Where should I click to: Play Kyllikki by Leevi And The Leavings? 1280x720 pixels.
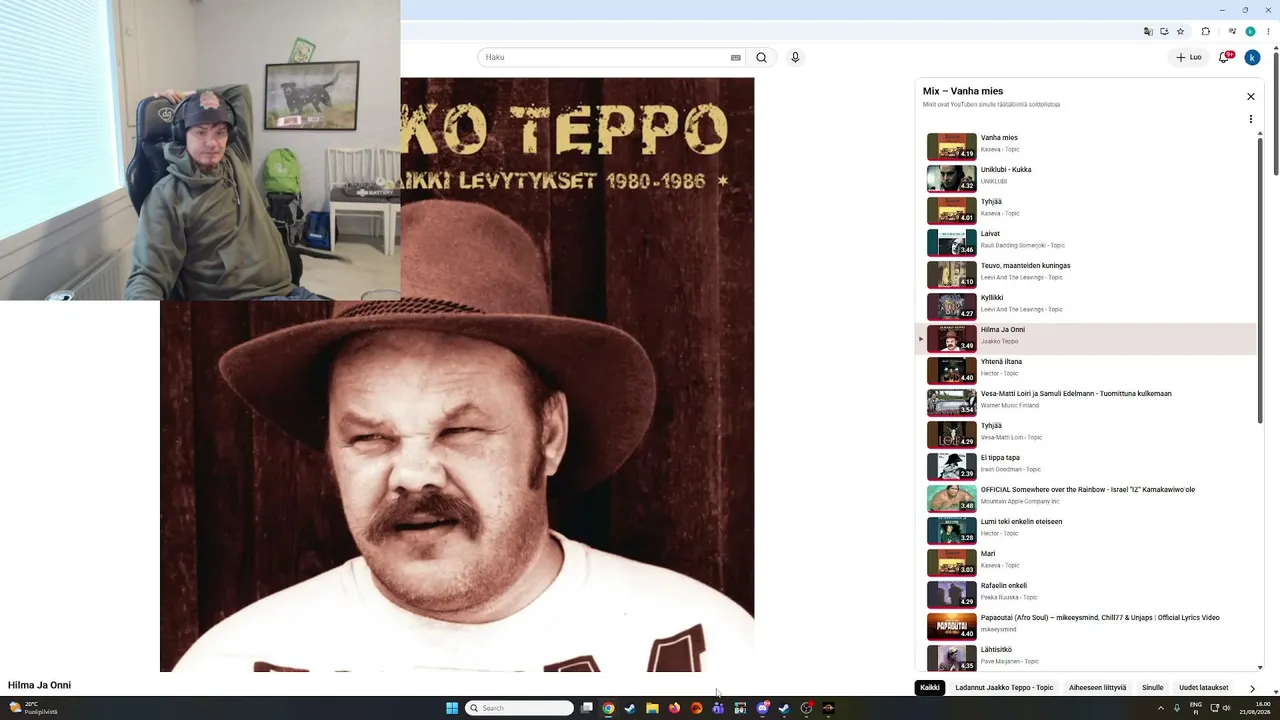(1085, 306)
